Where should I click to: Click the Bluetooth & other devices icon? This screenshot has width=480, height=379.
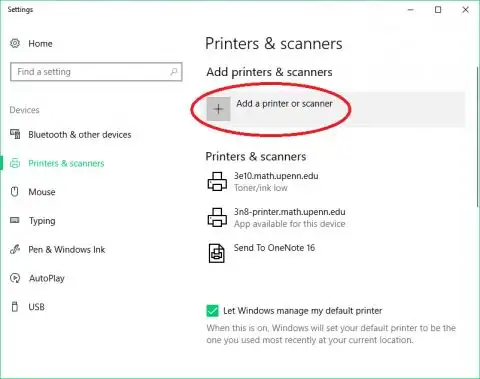pos(15,134)
